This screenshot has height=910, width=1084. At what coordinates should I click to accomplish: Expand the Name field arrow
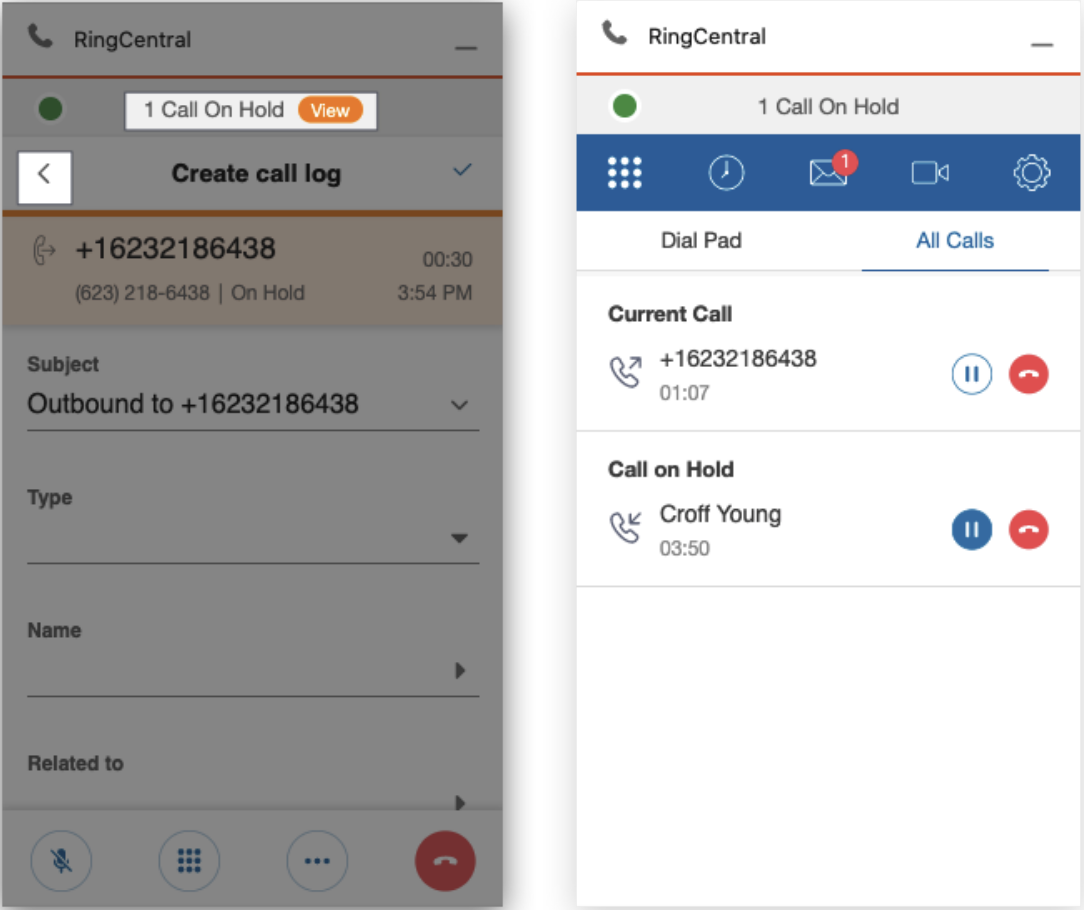coord(460,670)
